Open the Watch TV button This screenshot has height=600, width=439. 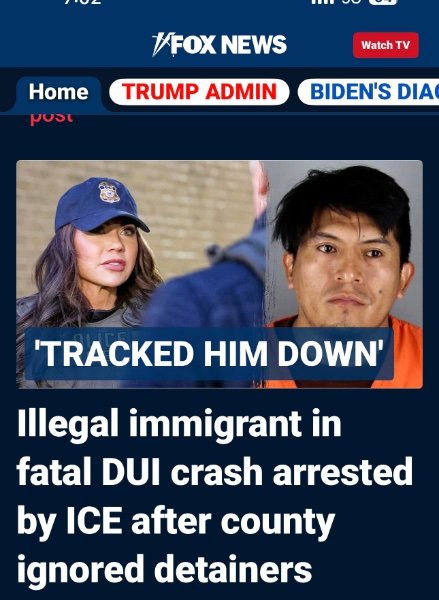385,45
